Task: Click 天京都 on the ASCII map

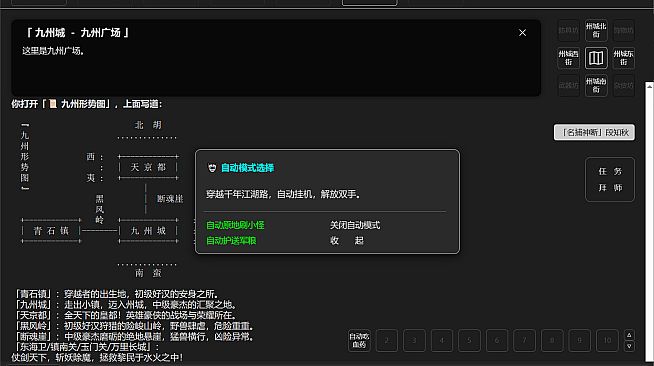Action: click(148, 167)
